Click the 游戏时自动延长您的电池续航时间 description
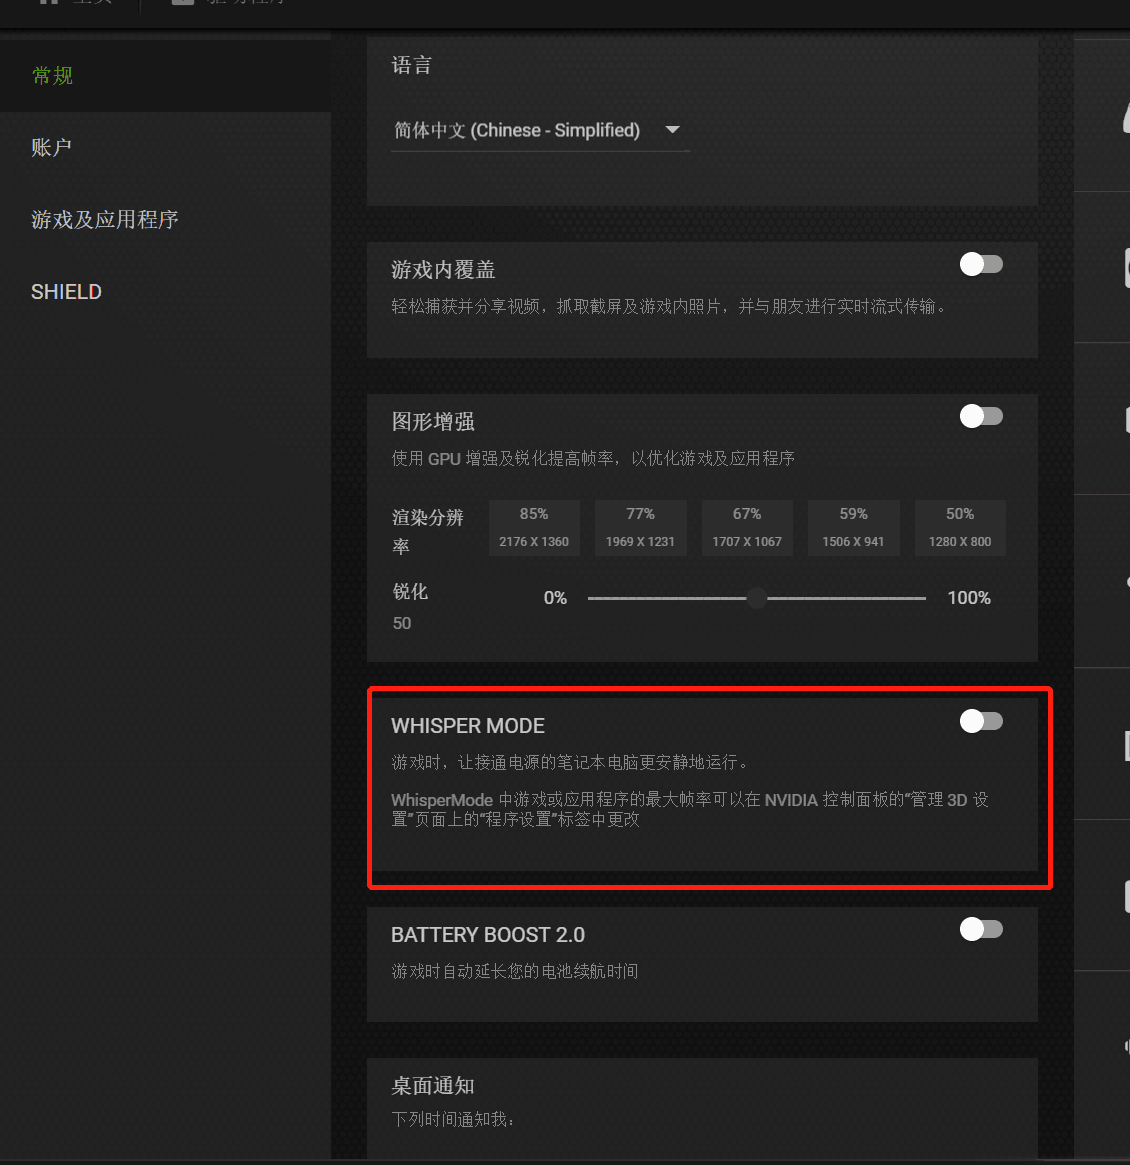This screenshot has width=1130, height=1165. (x=515, y=971)
